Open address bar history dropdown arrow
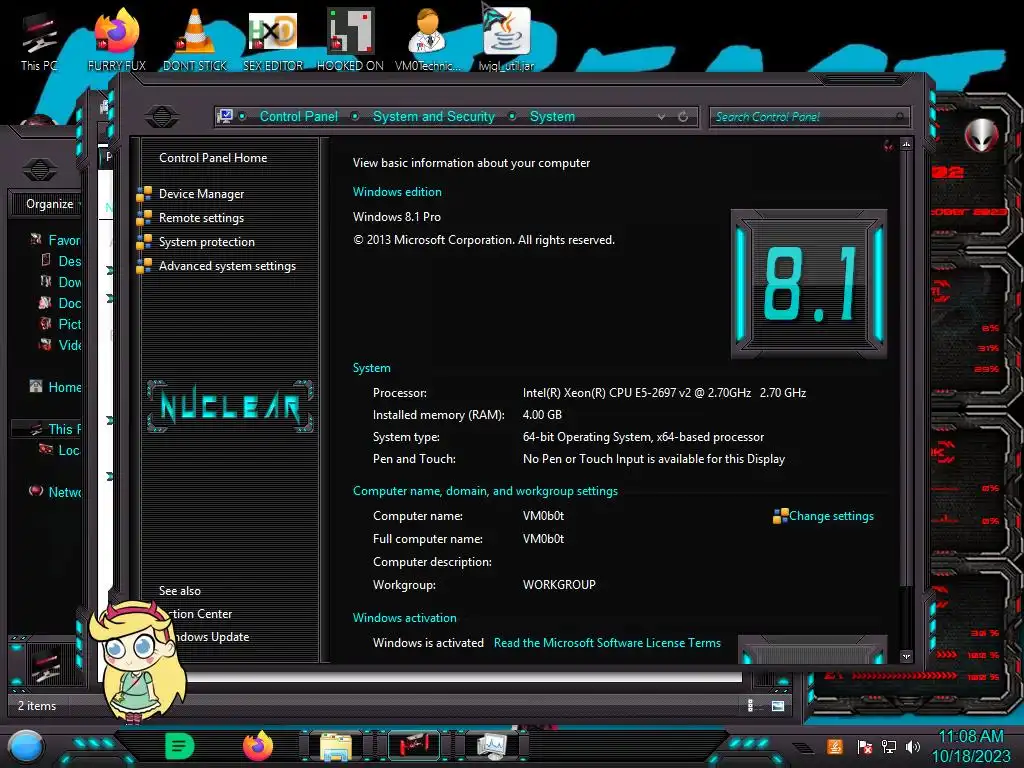Image resolution: width=1024 pixels, height=768 pixels. tap(662, 117)
